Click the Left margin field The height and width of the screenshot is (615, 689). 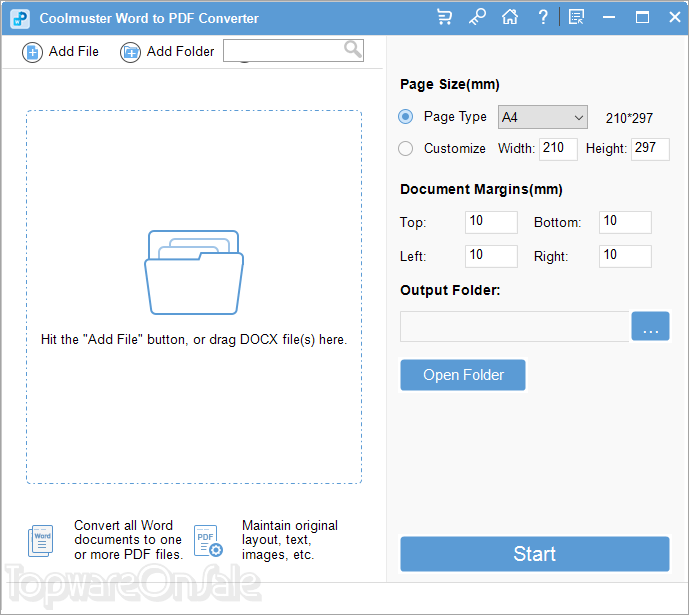pyautogui.click(x=491, y=256)
